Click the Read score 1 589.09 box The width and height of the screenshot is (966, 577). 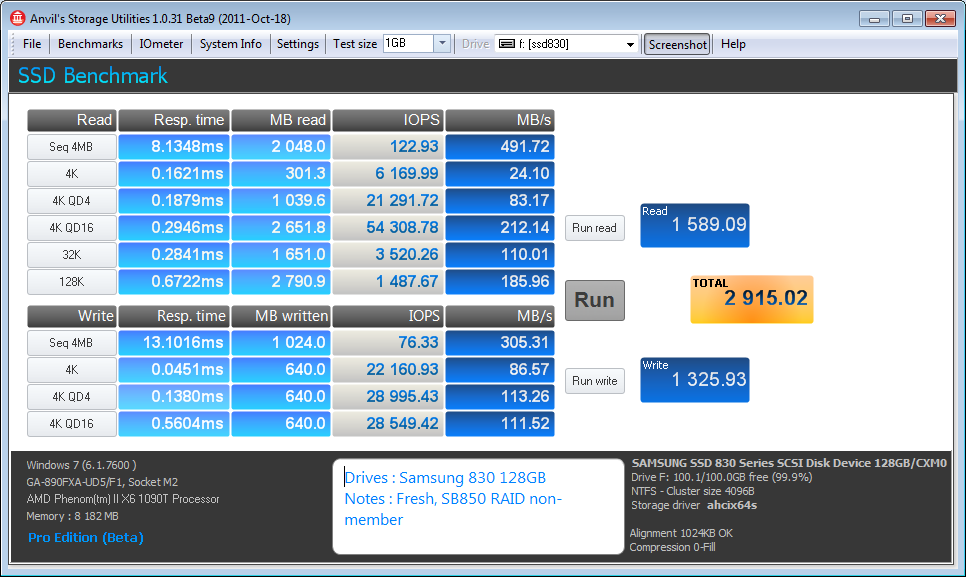tap(695, 225)
